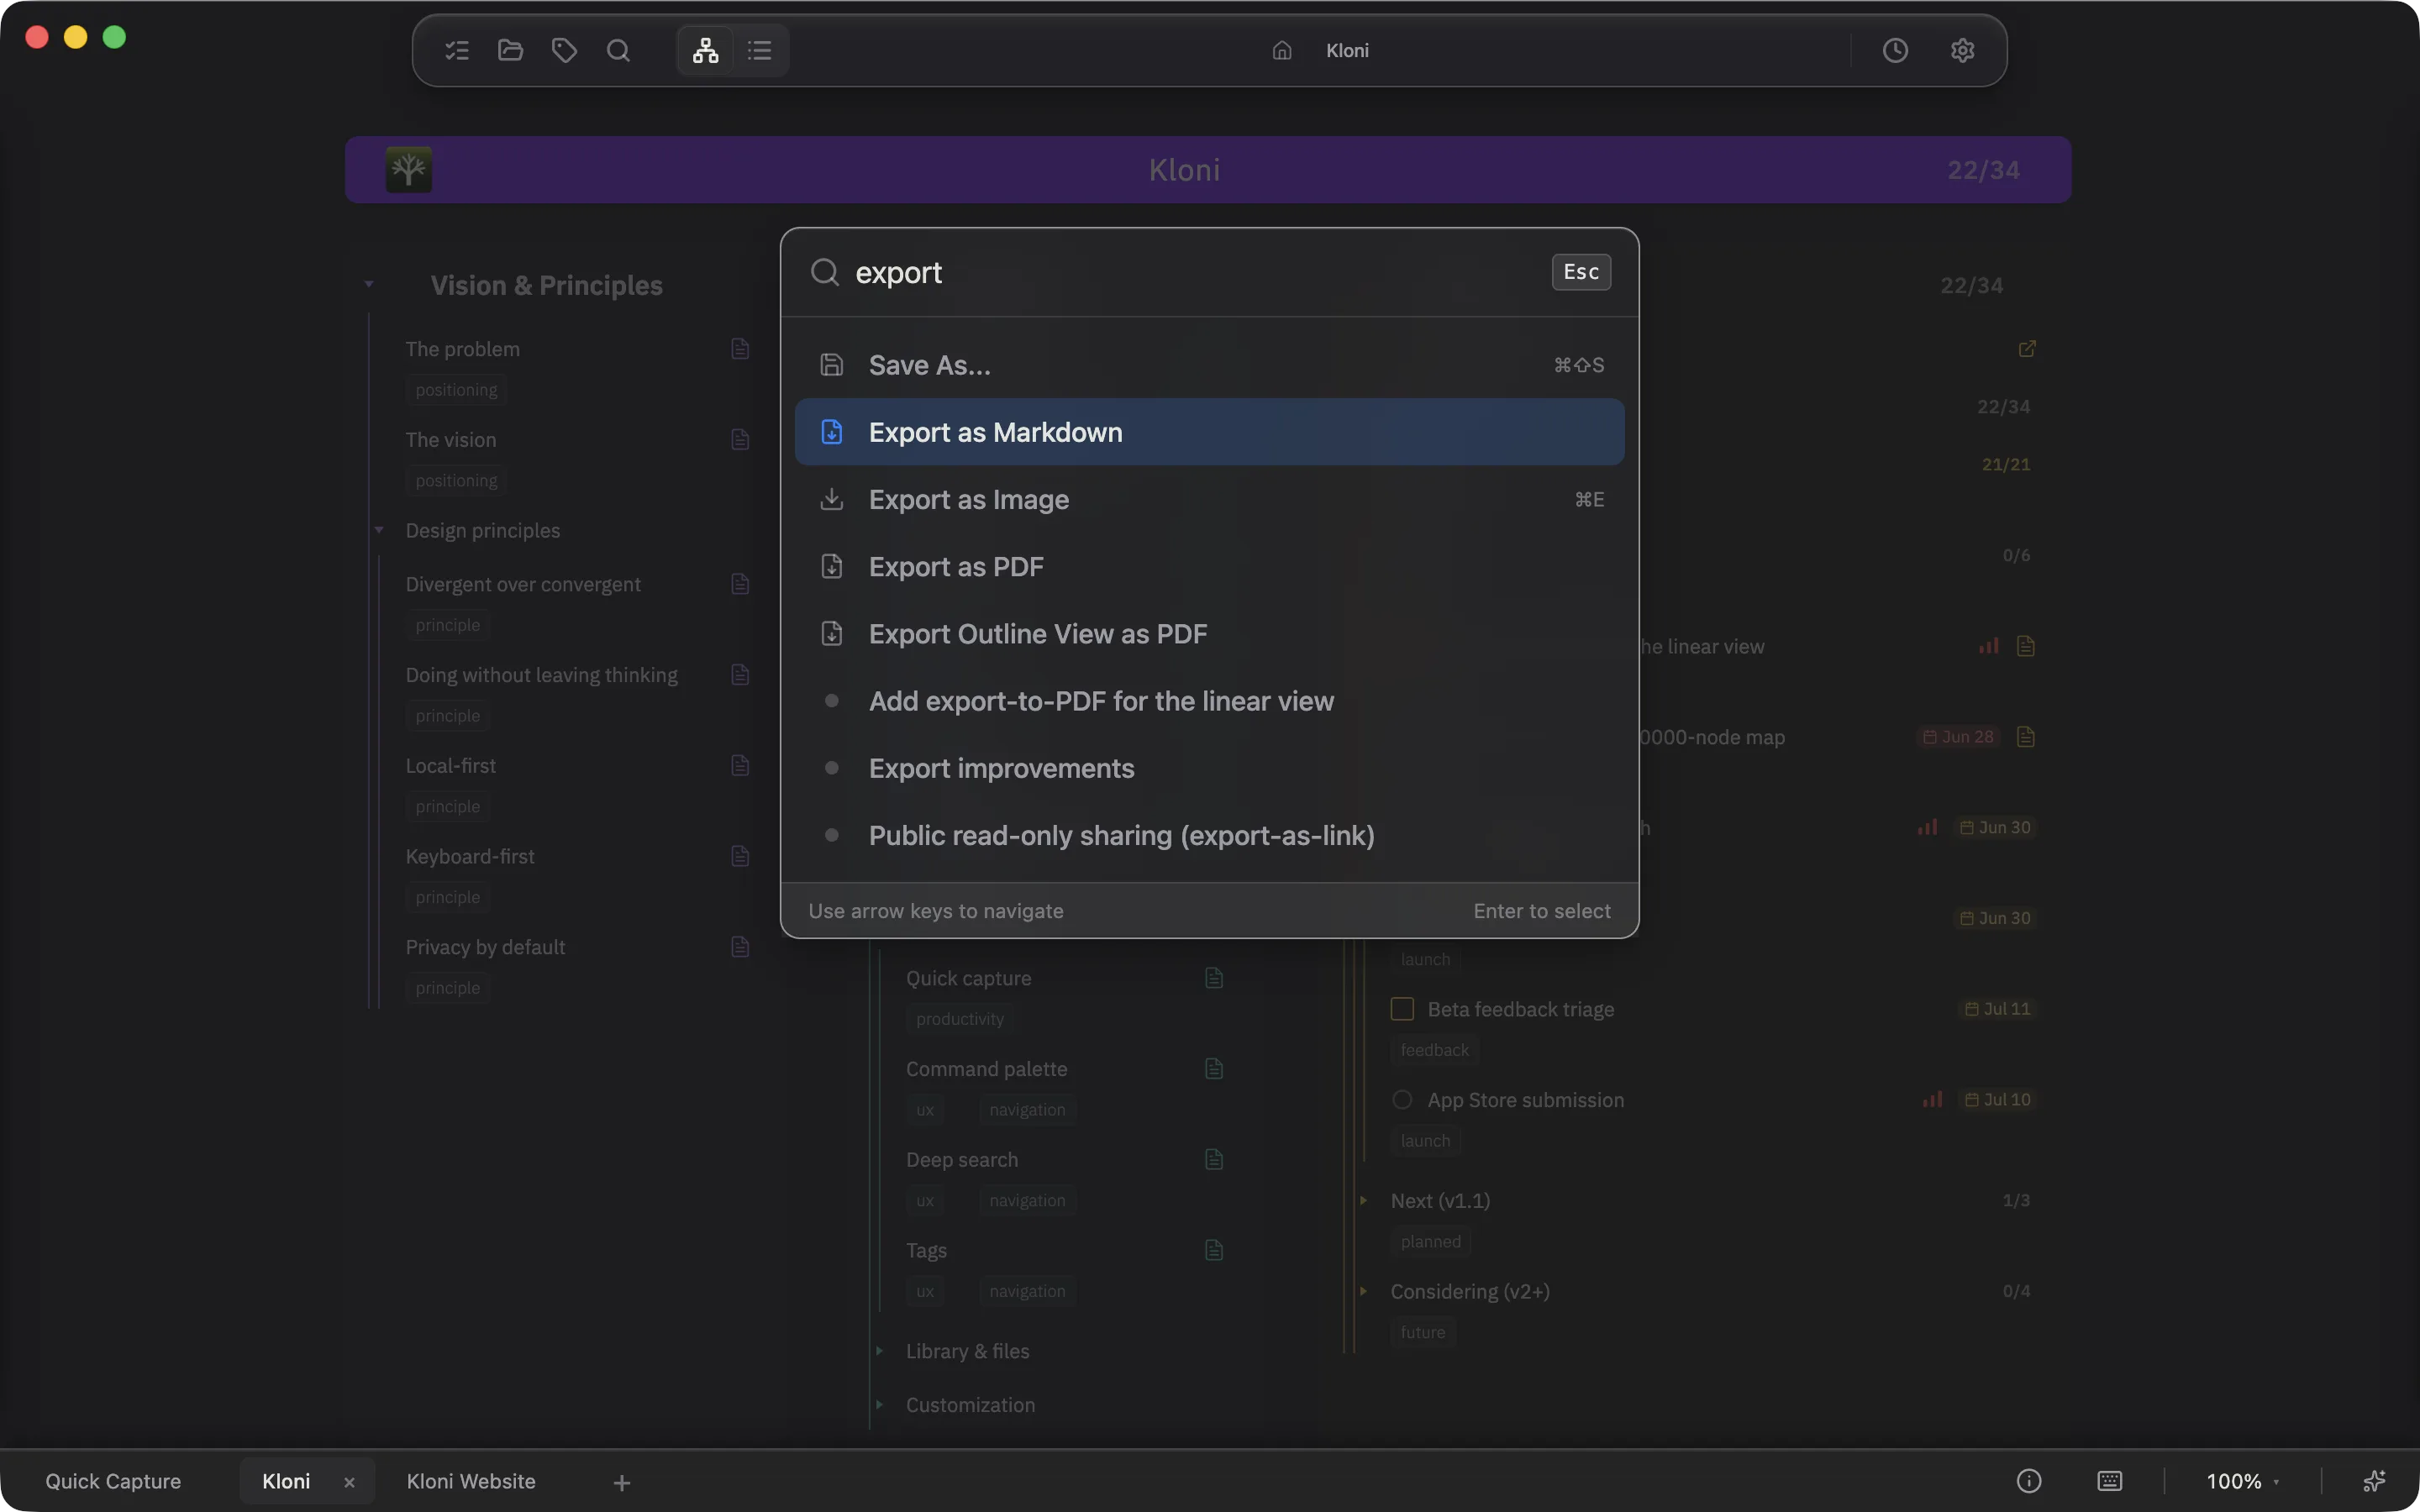Click the future tag under Considering (v2+)
The image size is (2420, 1512).
1423,1332
